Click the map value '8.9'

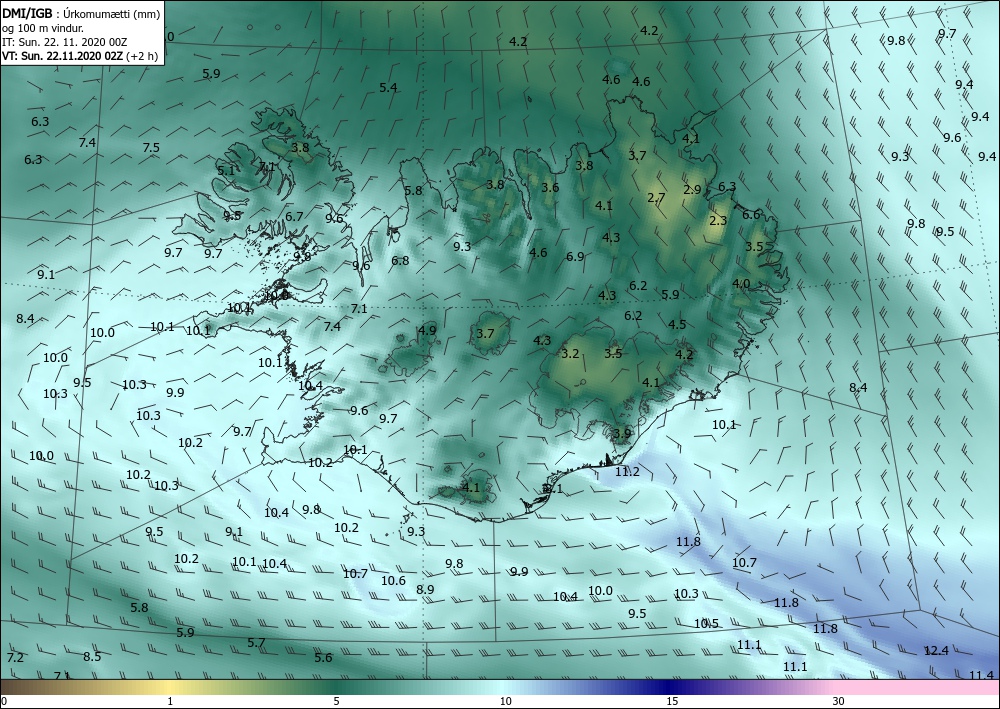click(425, 589)
